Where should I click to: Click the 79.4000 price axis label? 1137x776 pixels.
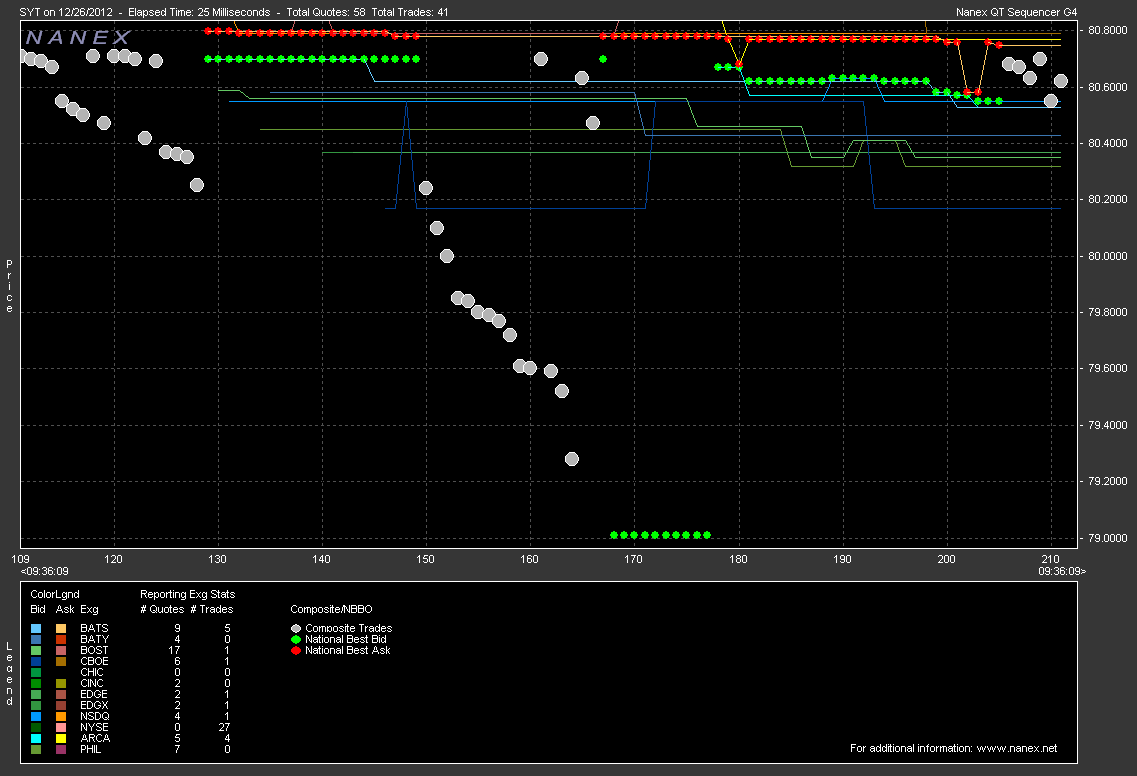[x=1107, y=425]
